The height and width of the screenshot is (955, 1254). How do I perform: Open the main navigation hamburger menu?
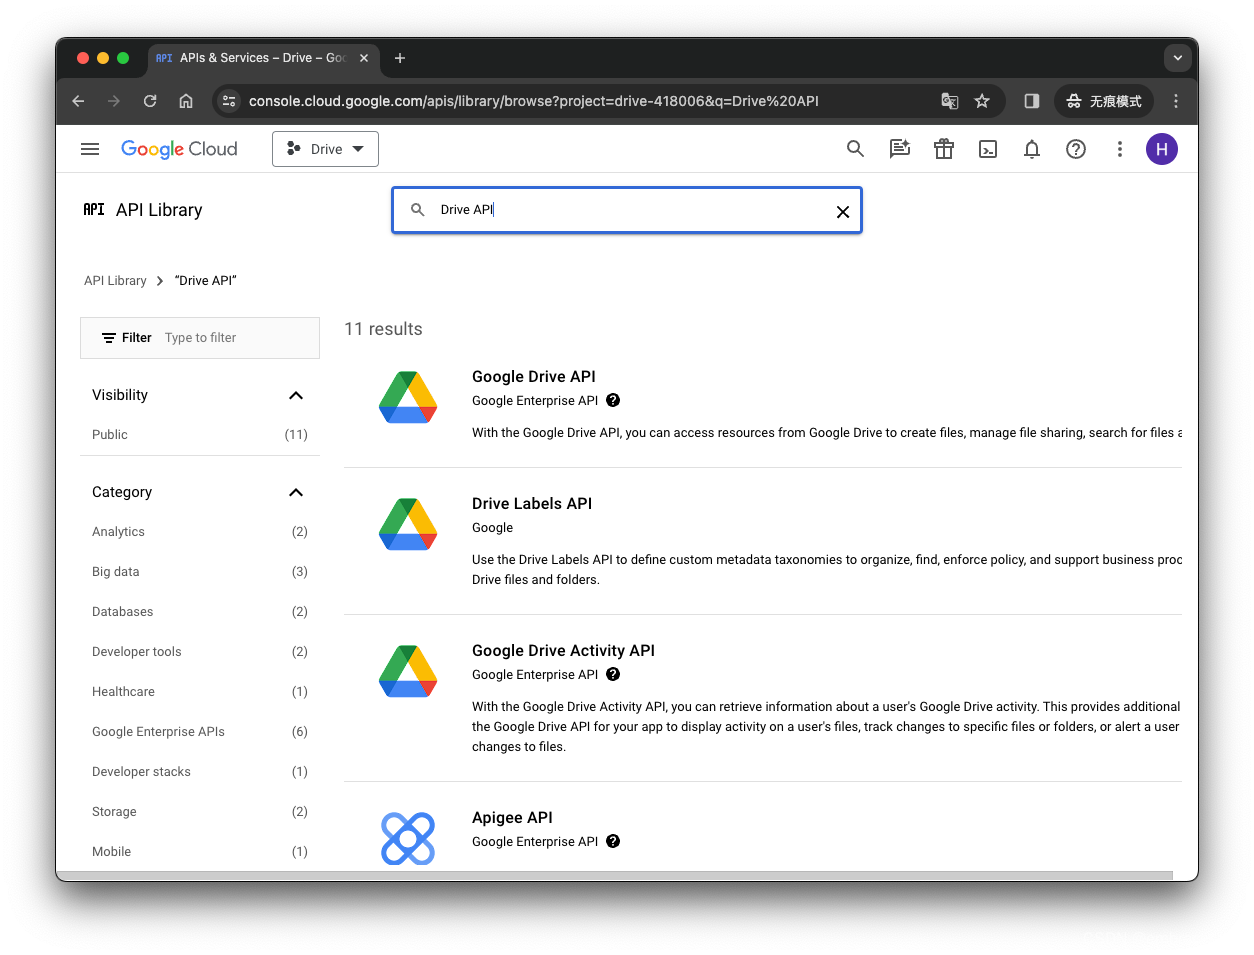[x=90, y=149]
